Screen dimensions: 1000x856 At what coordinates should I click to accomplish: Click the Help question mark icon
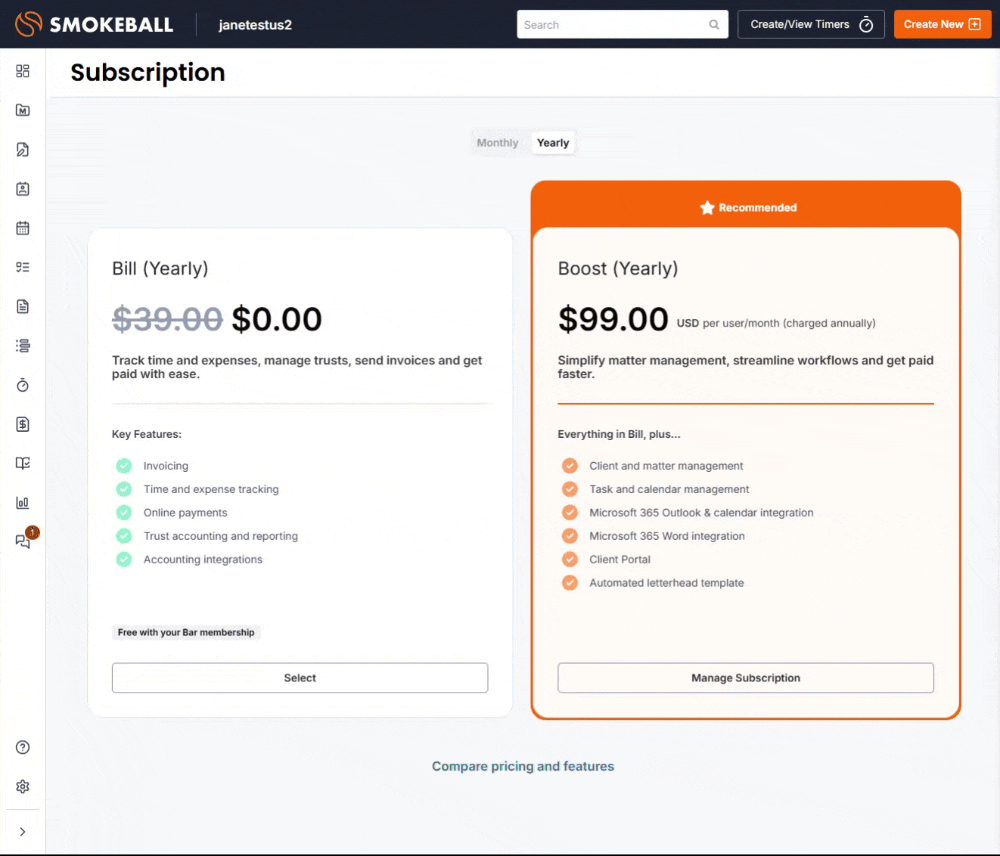[x=23, y=747]
